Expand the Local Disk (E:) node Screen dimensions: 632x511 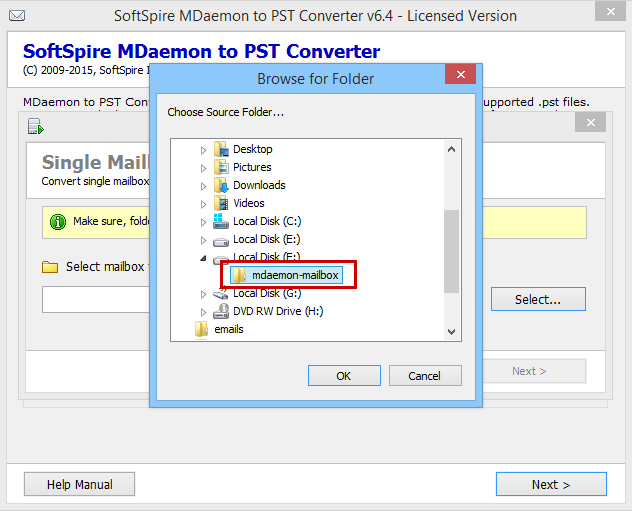coord(203,240)
